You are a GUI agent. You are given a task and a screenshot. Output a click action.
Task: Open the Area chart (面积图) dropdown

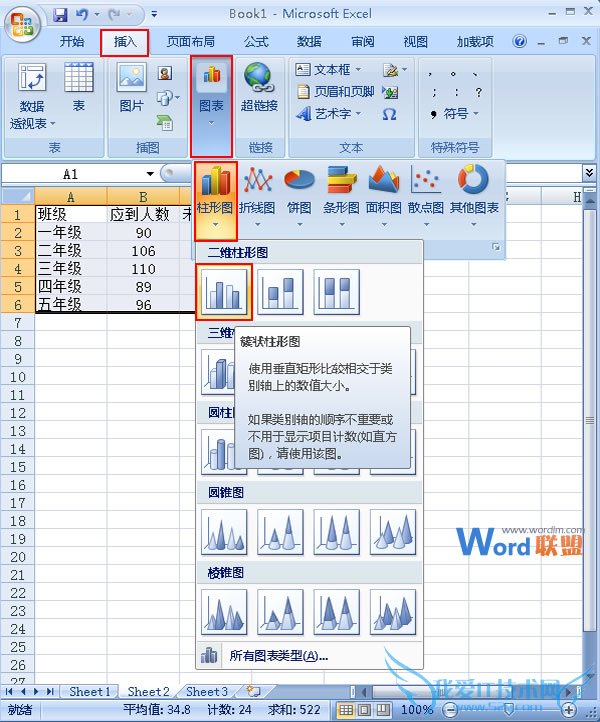coord(384,198)
